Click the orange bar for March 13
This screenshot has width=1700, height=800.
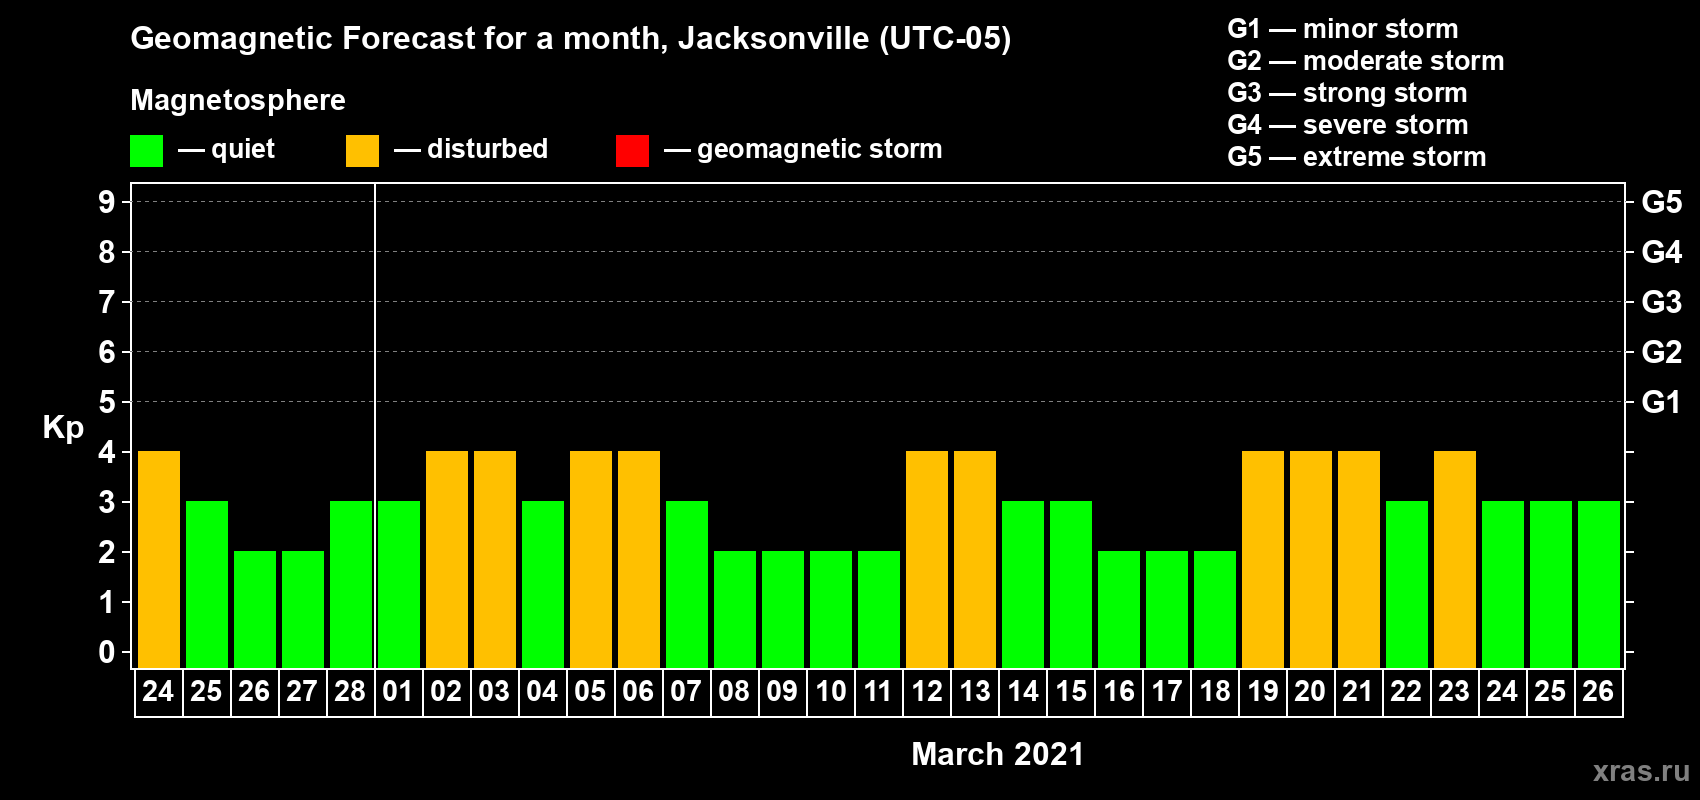click(x=975, y=560)
